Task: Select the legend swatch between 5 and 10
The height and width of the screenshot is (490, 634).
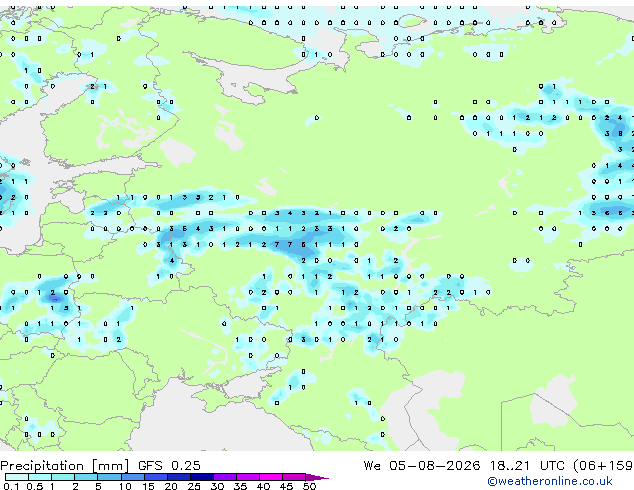Action: point(109,477)
